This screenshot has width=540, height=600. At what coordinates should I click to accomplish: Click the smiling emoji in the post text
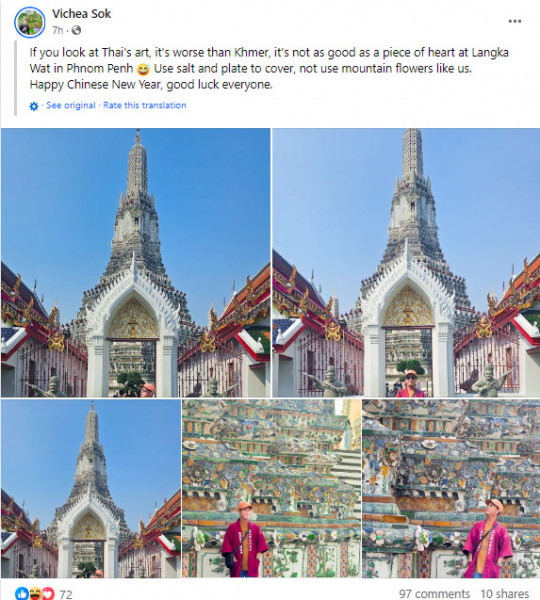coord(143,70)
